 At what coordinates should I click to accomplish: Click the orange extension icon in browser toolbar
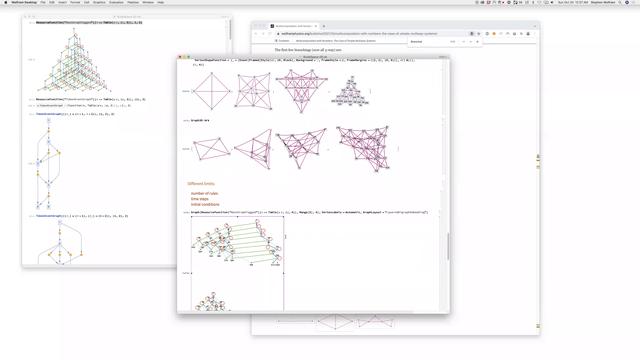point(494,34)
